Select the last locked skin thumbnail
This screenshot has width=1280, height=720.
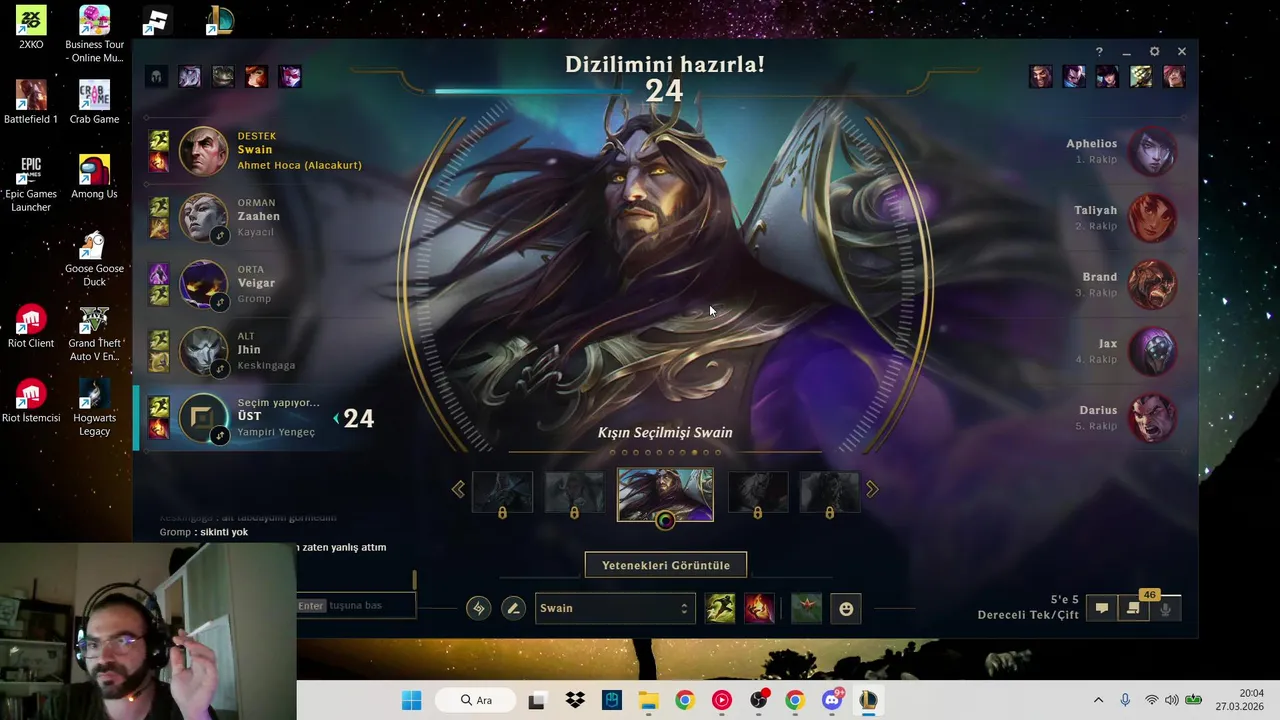(829, 493)
